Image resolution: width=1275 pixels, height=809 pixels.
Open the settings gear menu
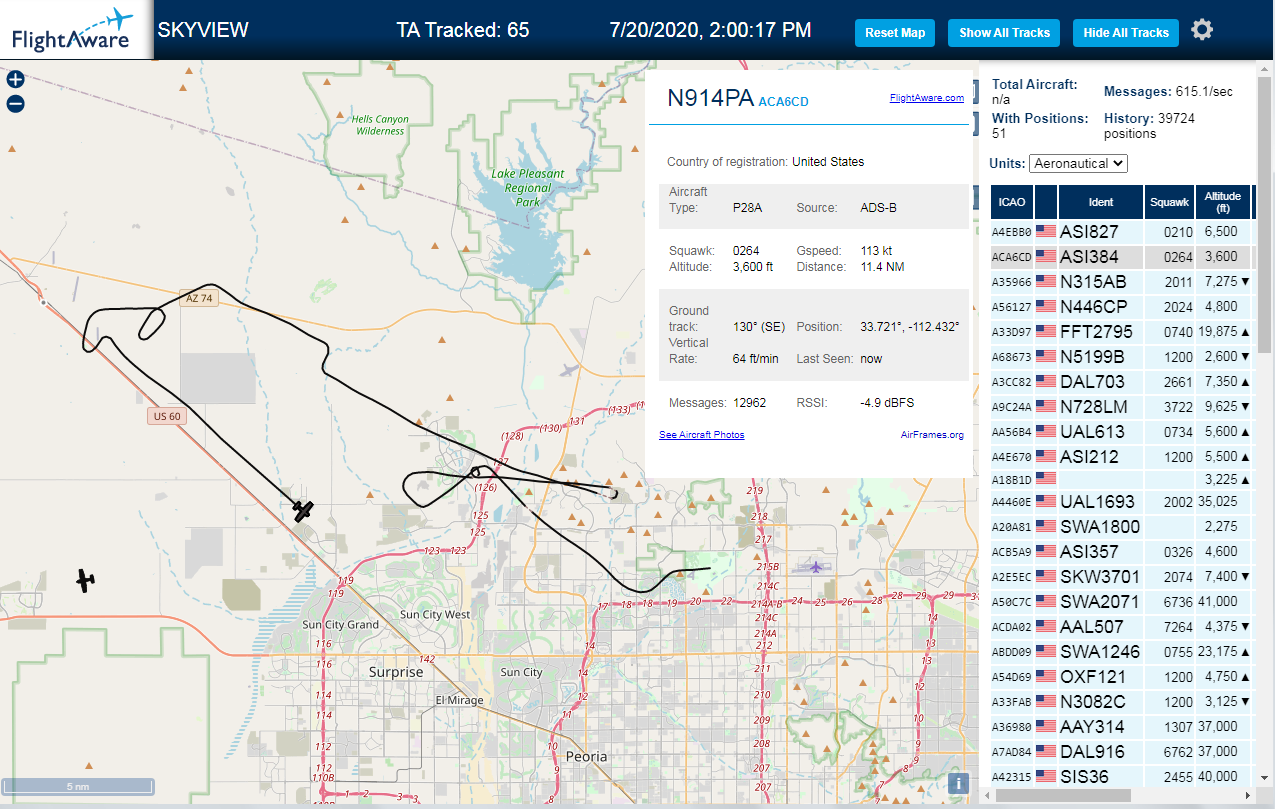1202,30
